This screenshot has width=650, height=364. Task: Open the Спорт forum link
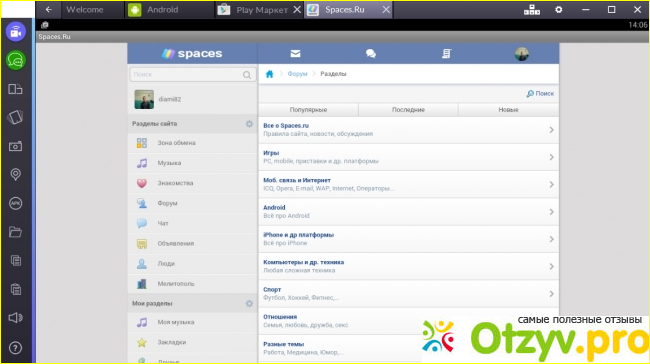point(272,290)
